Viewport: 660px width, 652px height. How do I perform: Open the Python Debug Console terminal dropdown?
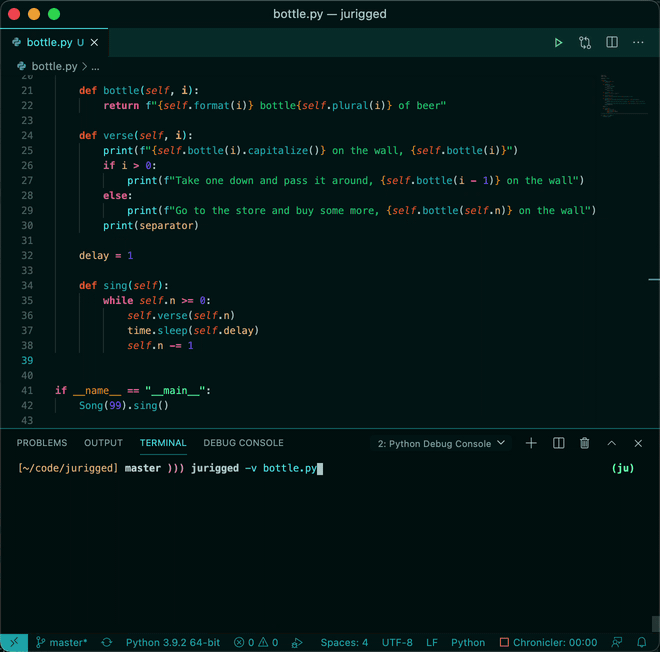pyautogui.click(x=441, y=443)
